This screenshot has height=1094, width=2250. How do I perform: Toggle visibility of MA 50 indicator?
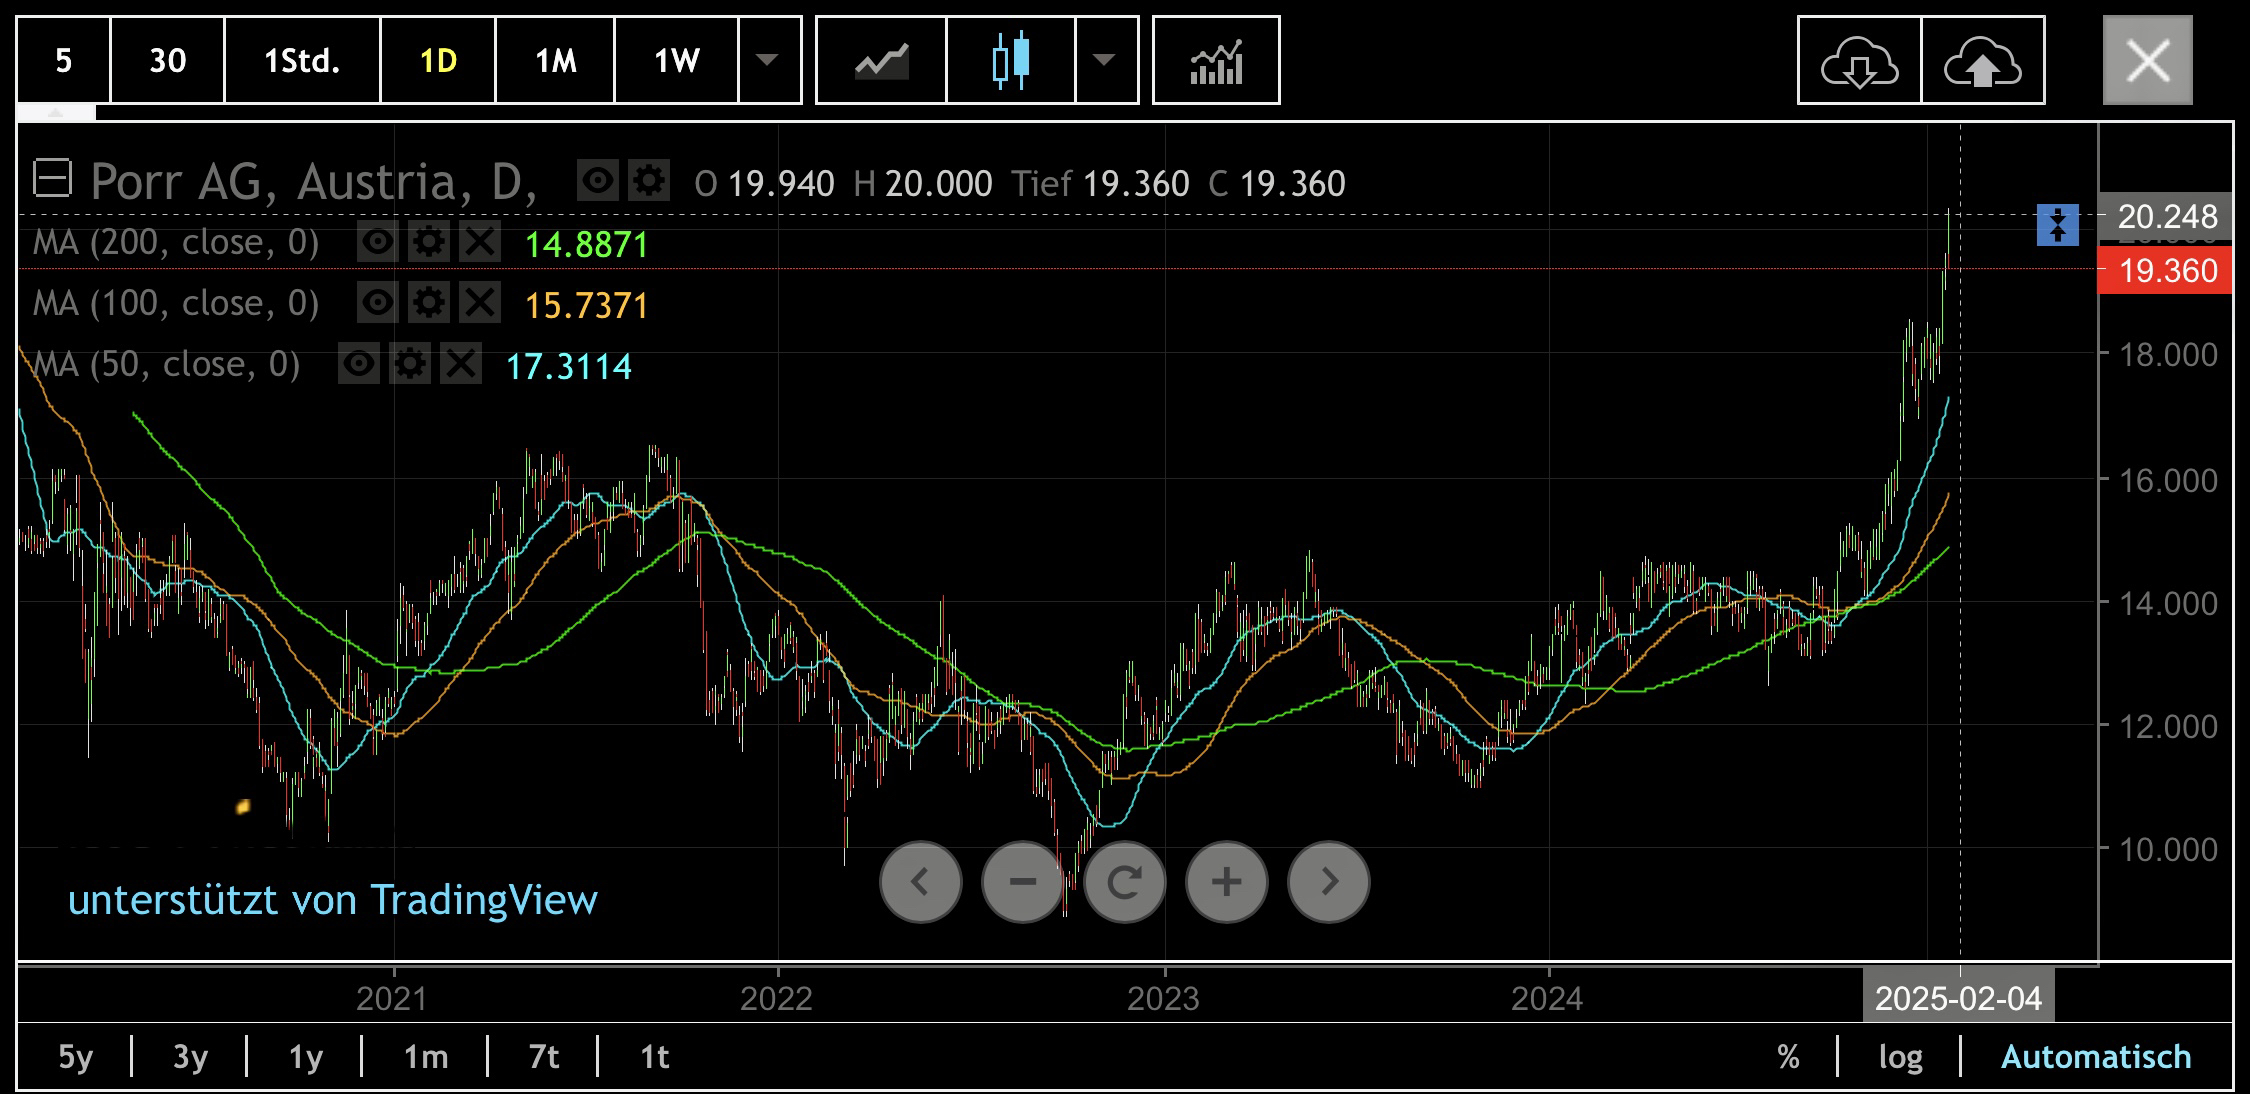point(358,364)
